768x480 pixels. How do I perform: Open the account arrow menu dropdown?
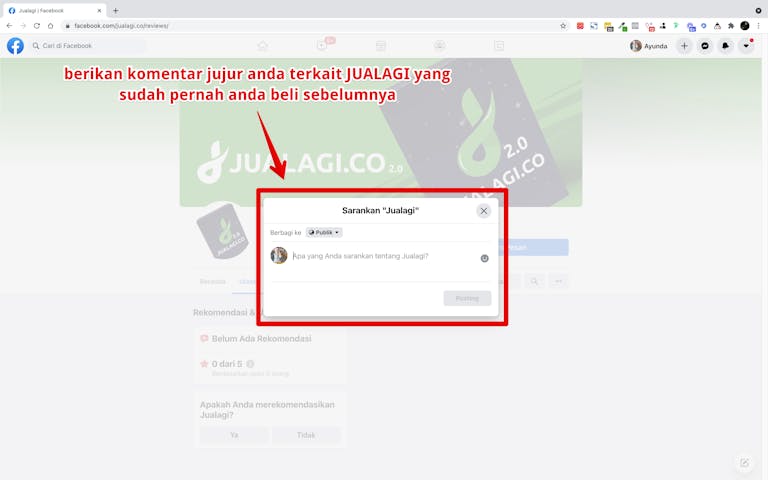point(746,46)
